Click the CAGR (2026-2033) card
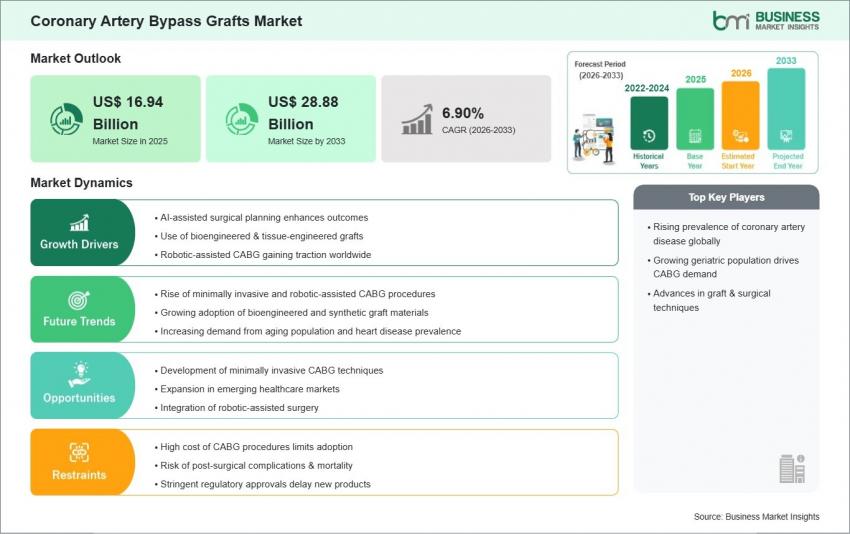Viewport: 850px width, 534px height. (x=466, y=119)
